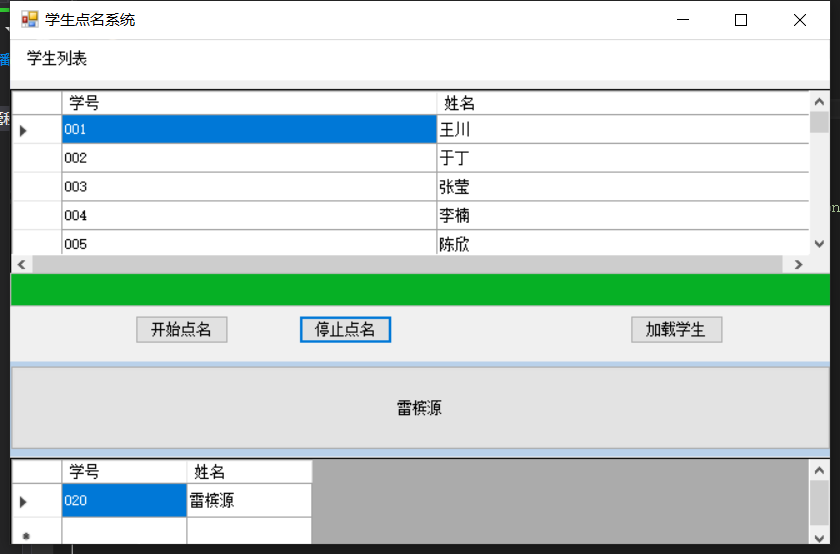Select the cell 005
Viewport: 840px width, 554px height.
coord(249,243)
